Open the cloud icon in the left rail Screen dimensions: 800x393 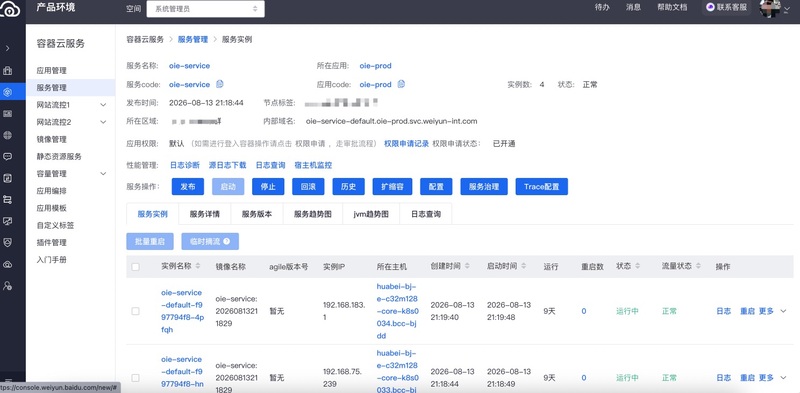[7, 264]
